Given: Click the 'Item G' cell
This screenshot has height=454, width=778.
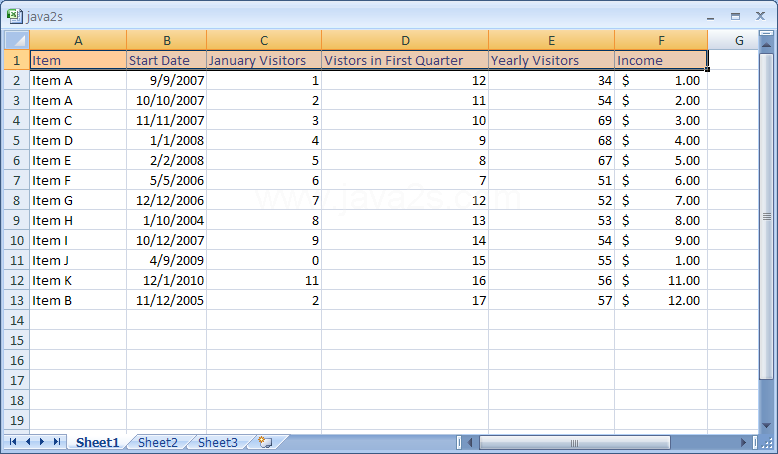Looking at the screenshot, I should coord(78,200).
